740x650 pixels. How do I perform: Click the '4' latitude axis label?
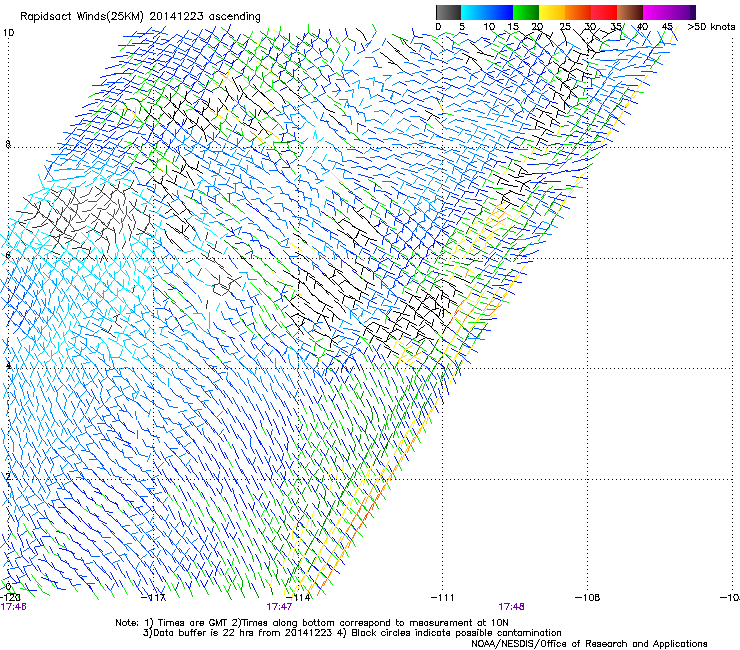(8, 366)
